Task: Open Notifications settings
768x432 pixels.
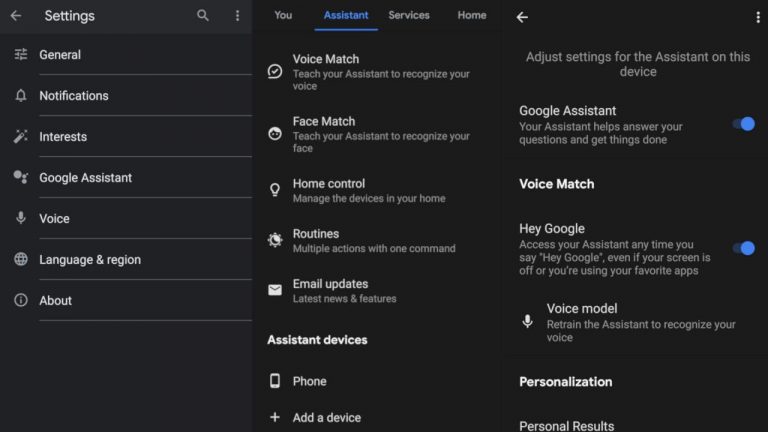Action: (x=126, y=96)
